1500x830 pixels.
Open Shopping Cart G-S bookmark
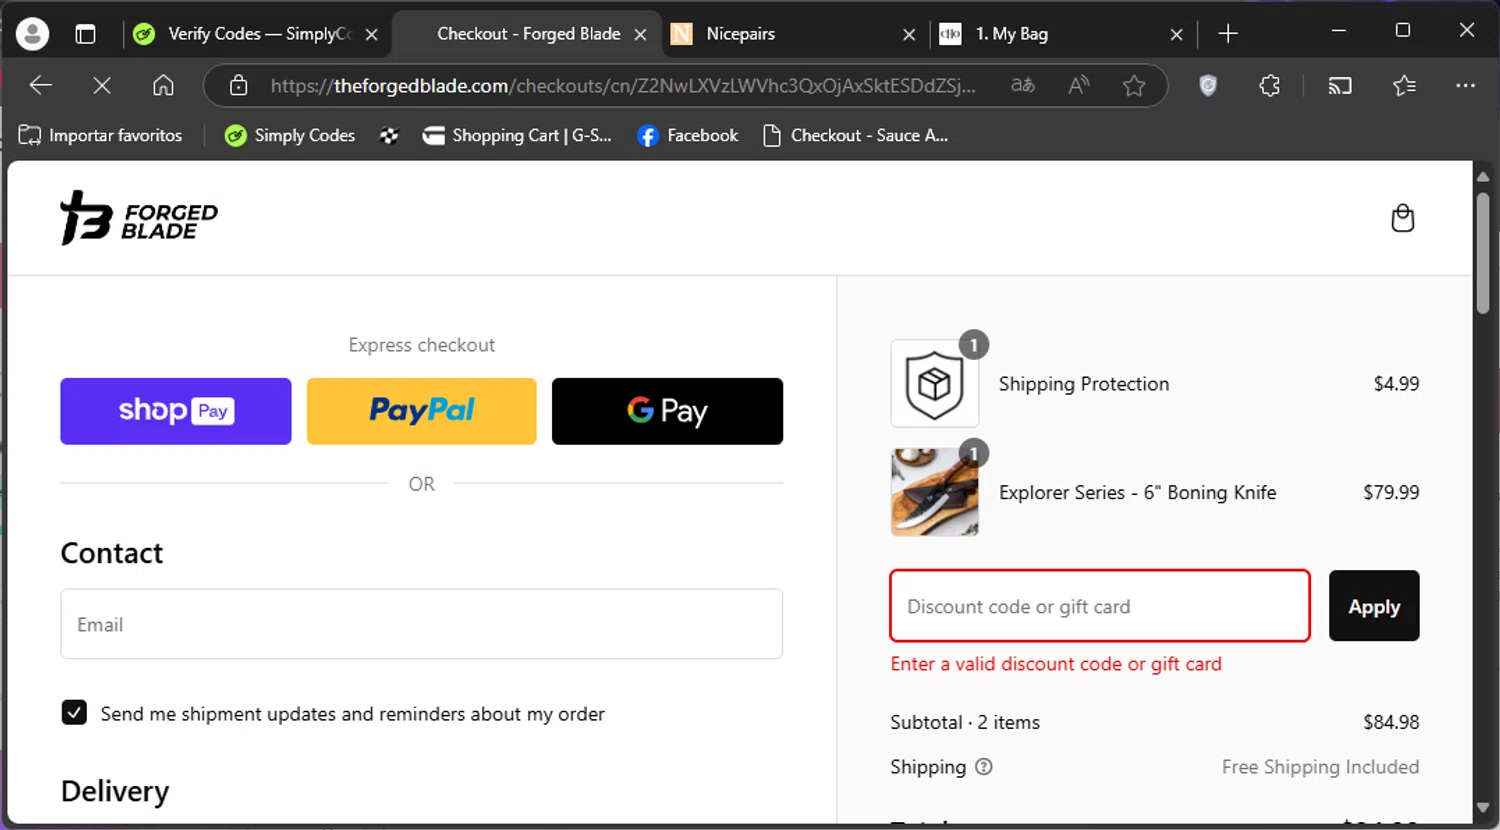tap(517, 136)
